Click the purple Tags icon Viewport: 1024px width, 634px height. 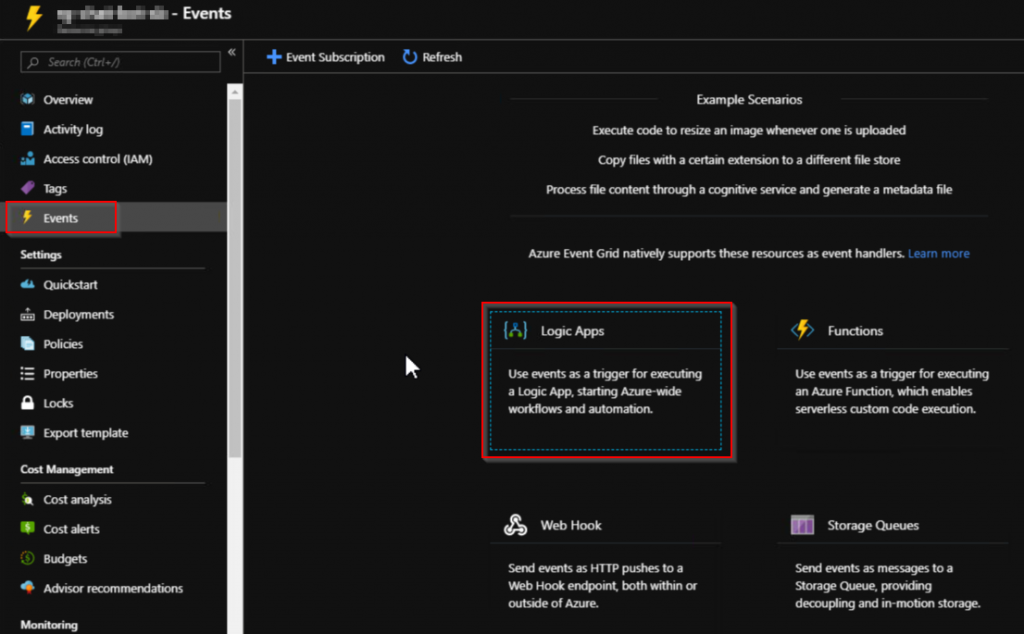(27, 188)
